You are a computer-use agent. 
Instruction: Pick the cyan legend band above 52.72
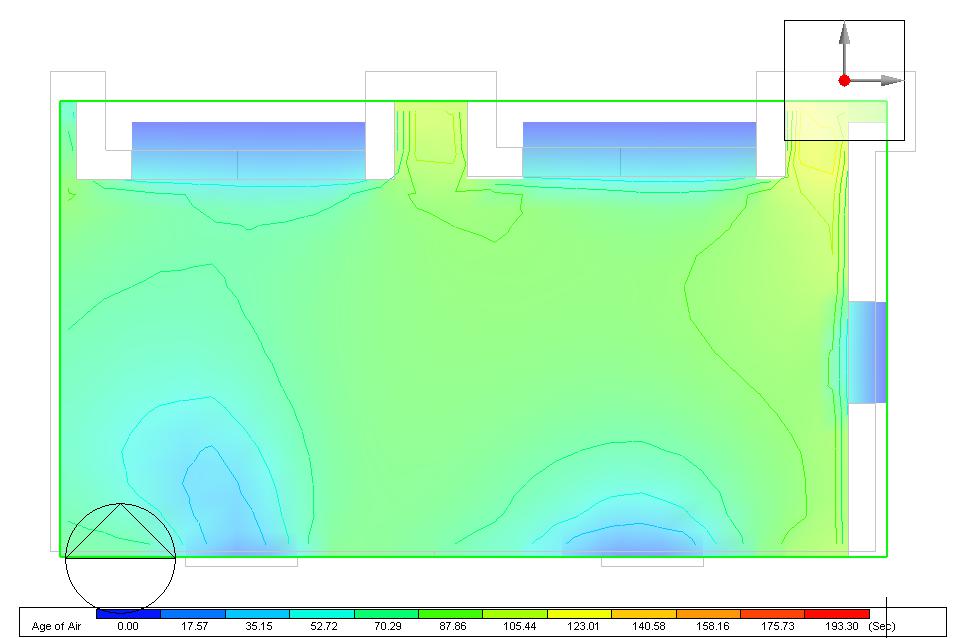(x=322, y=614)
